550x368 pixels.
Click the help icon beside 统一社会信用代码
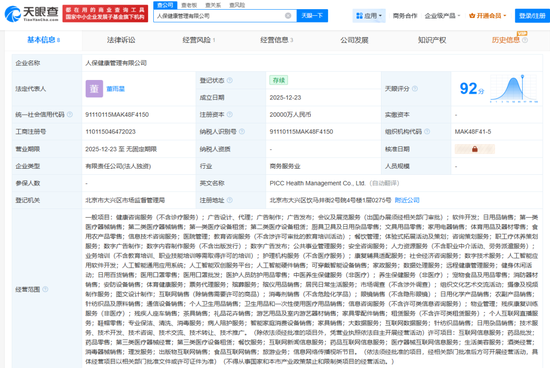[x=70, y=114]
